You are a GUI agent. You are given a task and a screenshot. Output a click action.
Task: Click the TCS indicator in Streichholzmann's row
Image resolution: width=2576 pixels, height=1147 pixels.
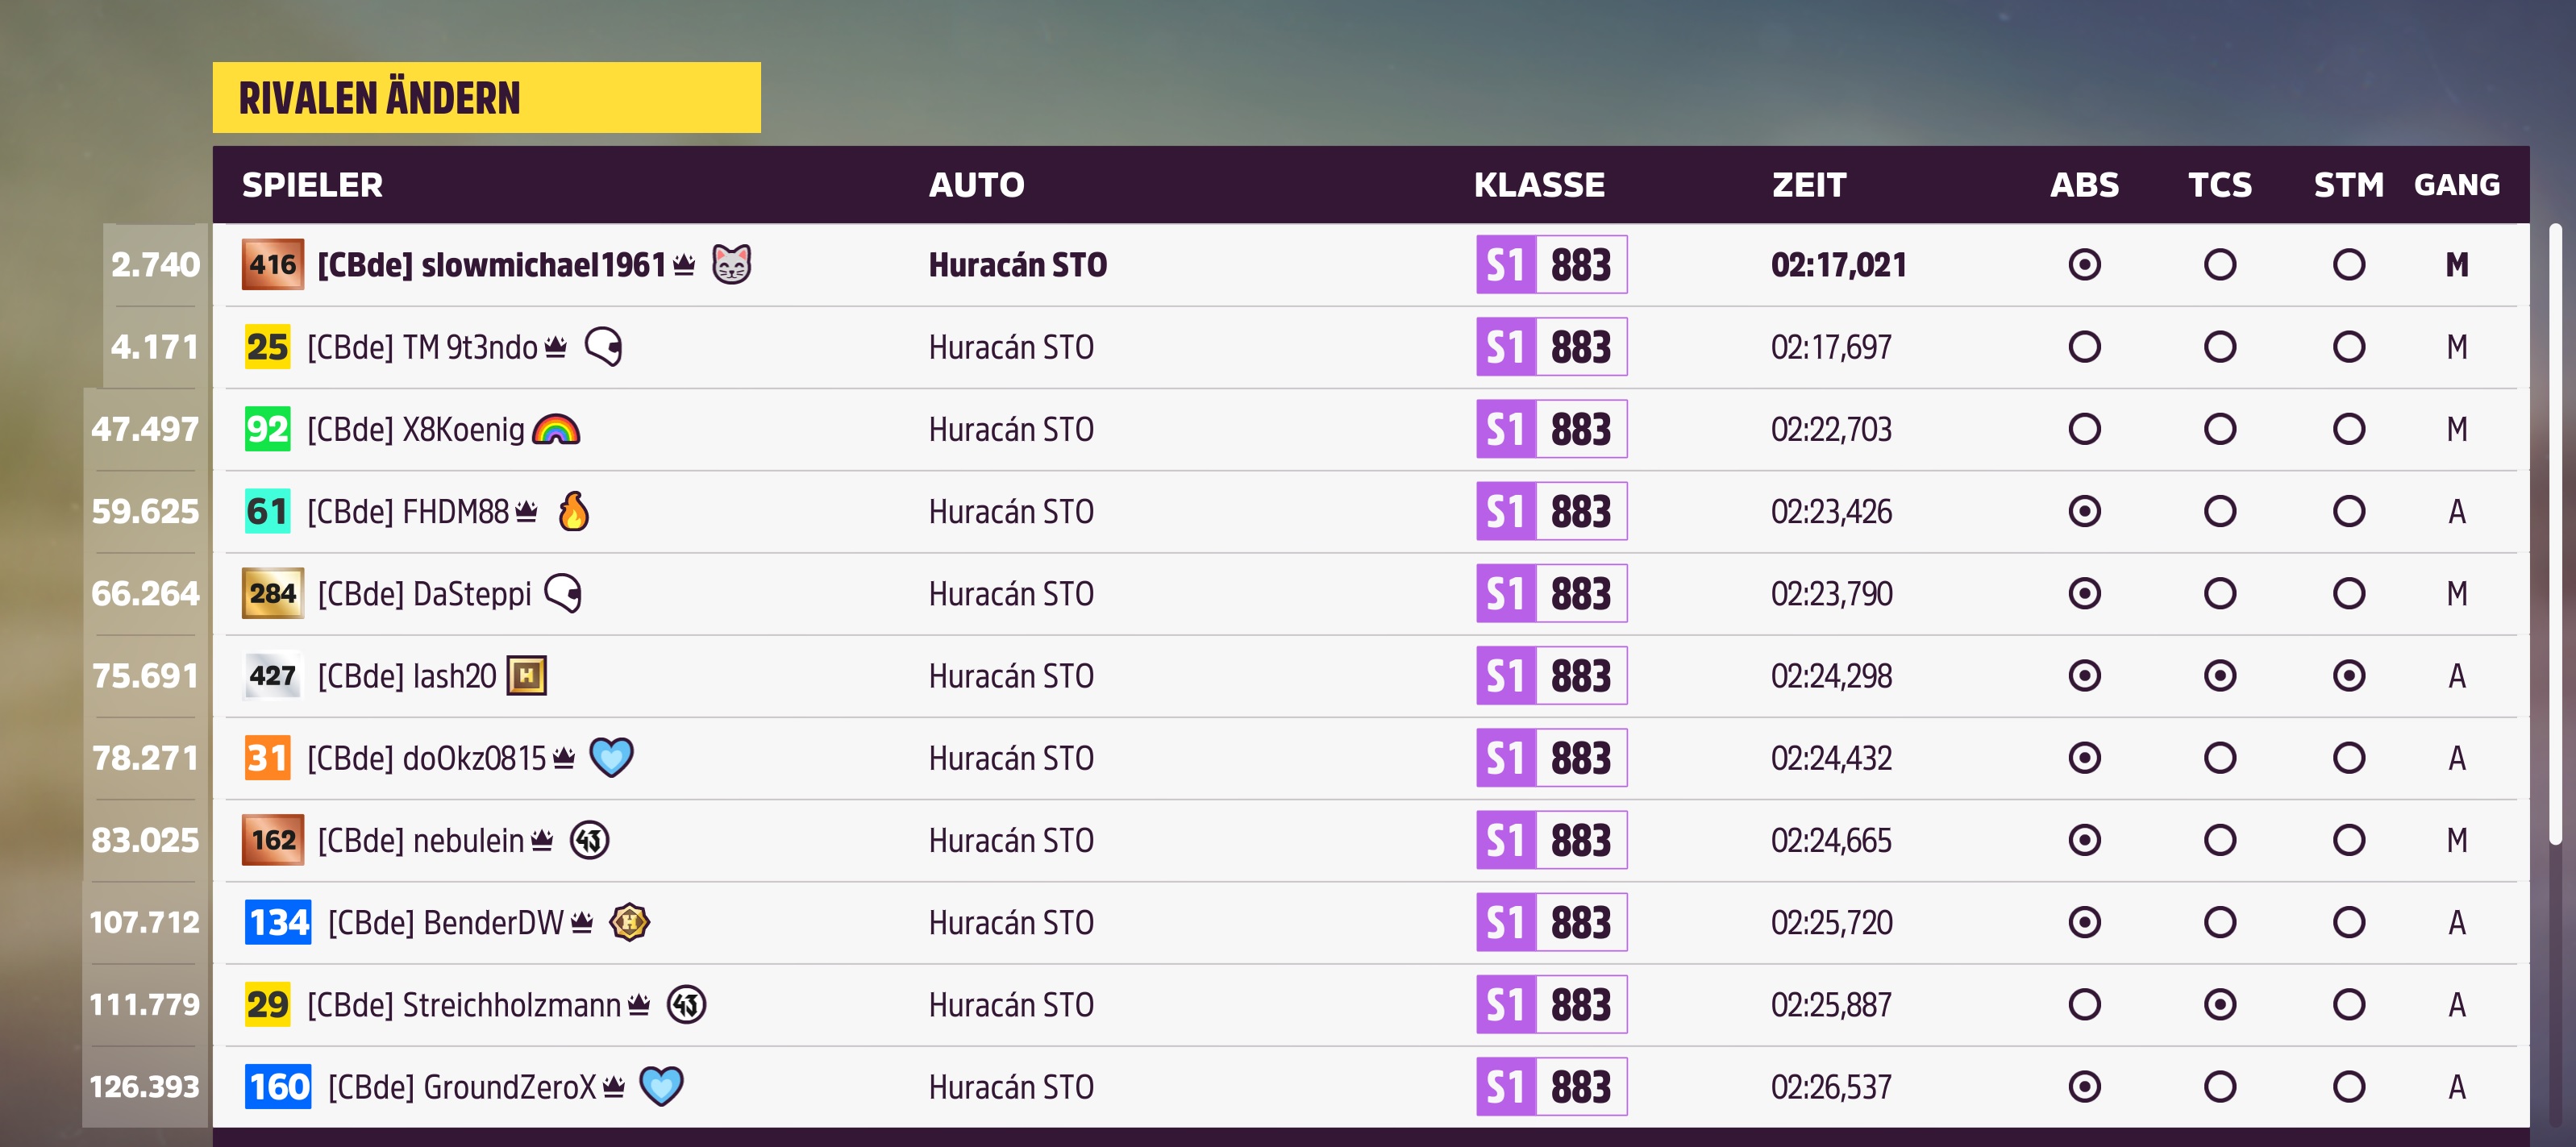(x=2219, y=1004)
